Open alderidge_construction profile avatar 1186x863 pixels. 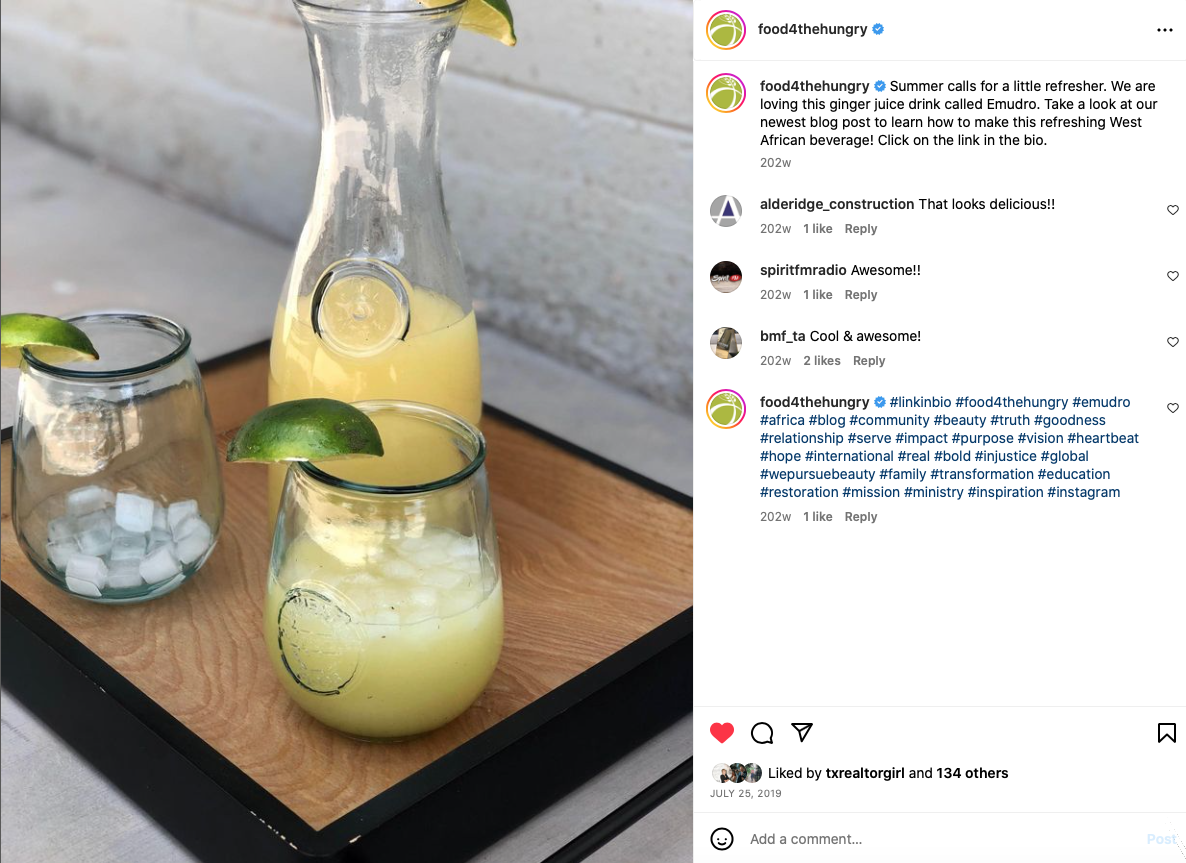pos(726,210)
